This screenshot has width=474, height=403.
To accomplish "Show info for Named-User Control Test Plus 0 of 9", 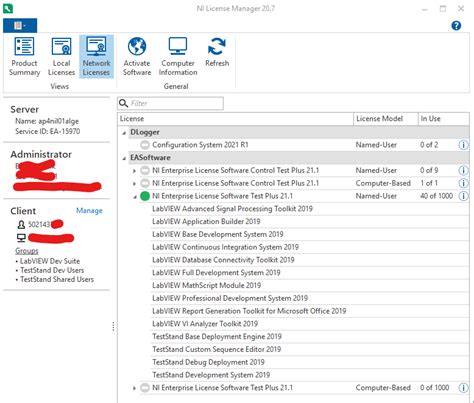I will 463,170.
